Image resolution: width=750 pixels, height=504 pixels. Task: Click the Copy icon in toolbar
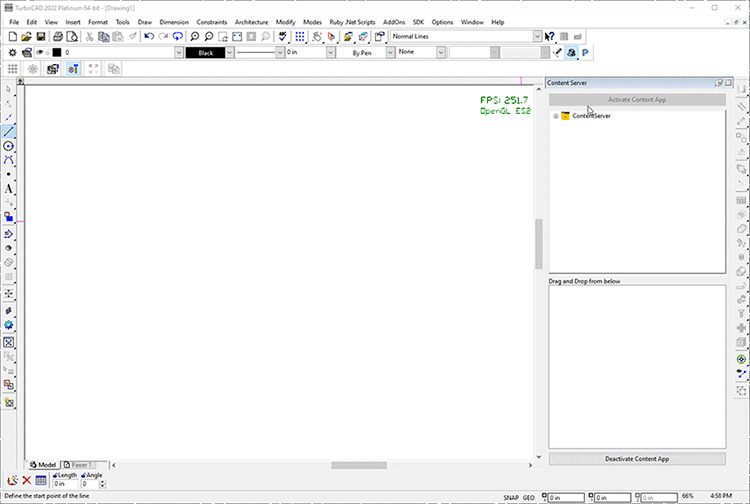pos(103,36)
